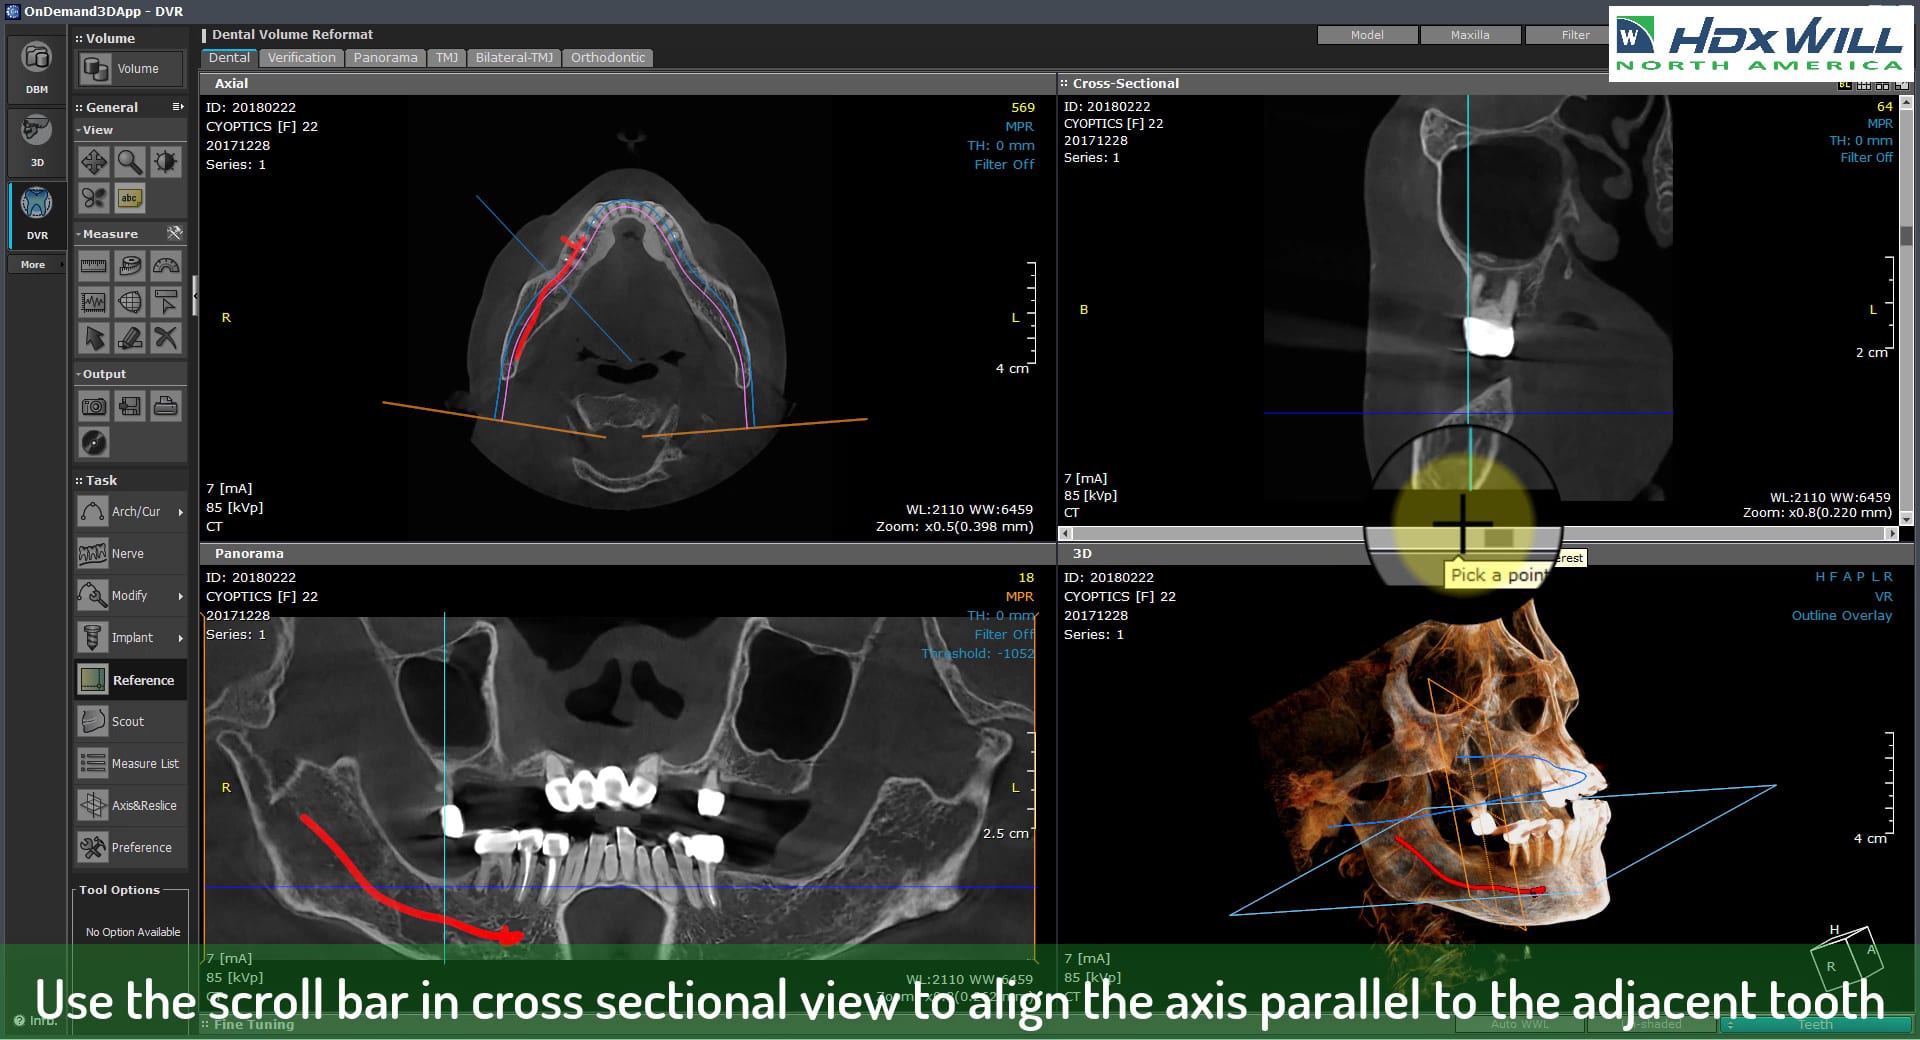
Task: Click the Print output icon
Action: [166, 406]
